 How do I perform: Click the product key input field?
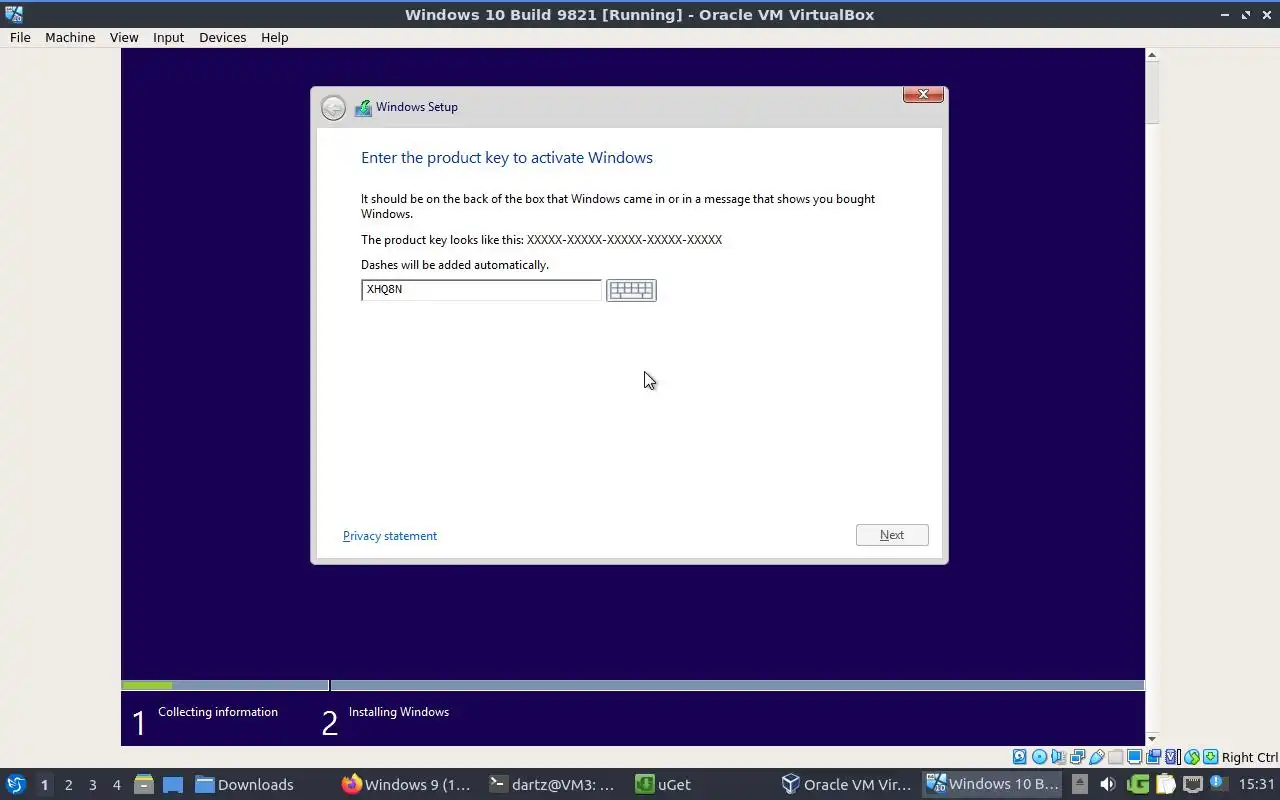481,290
